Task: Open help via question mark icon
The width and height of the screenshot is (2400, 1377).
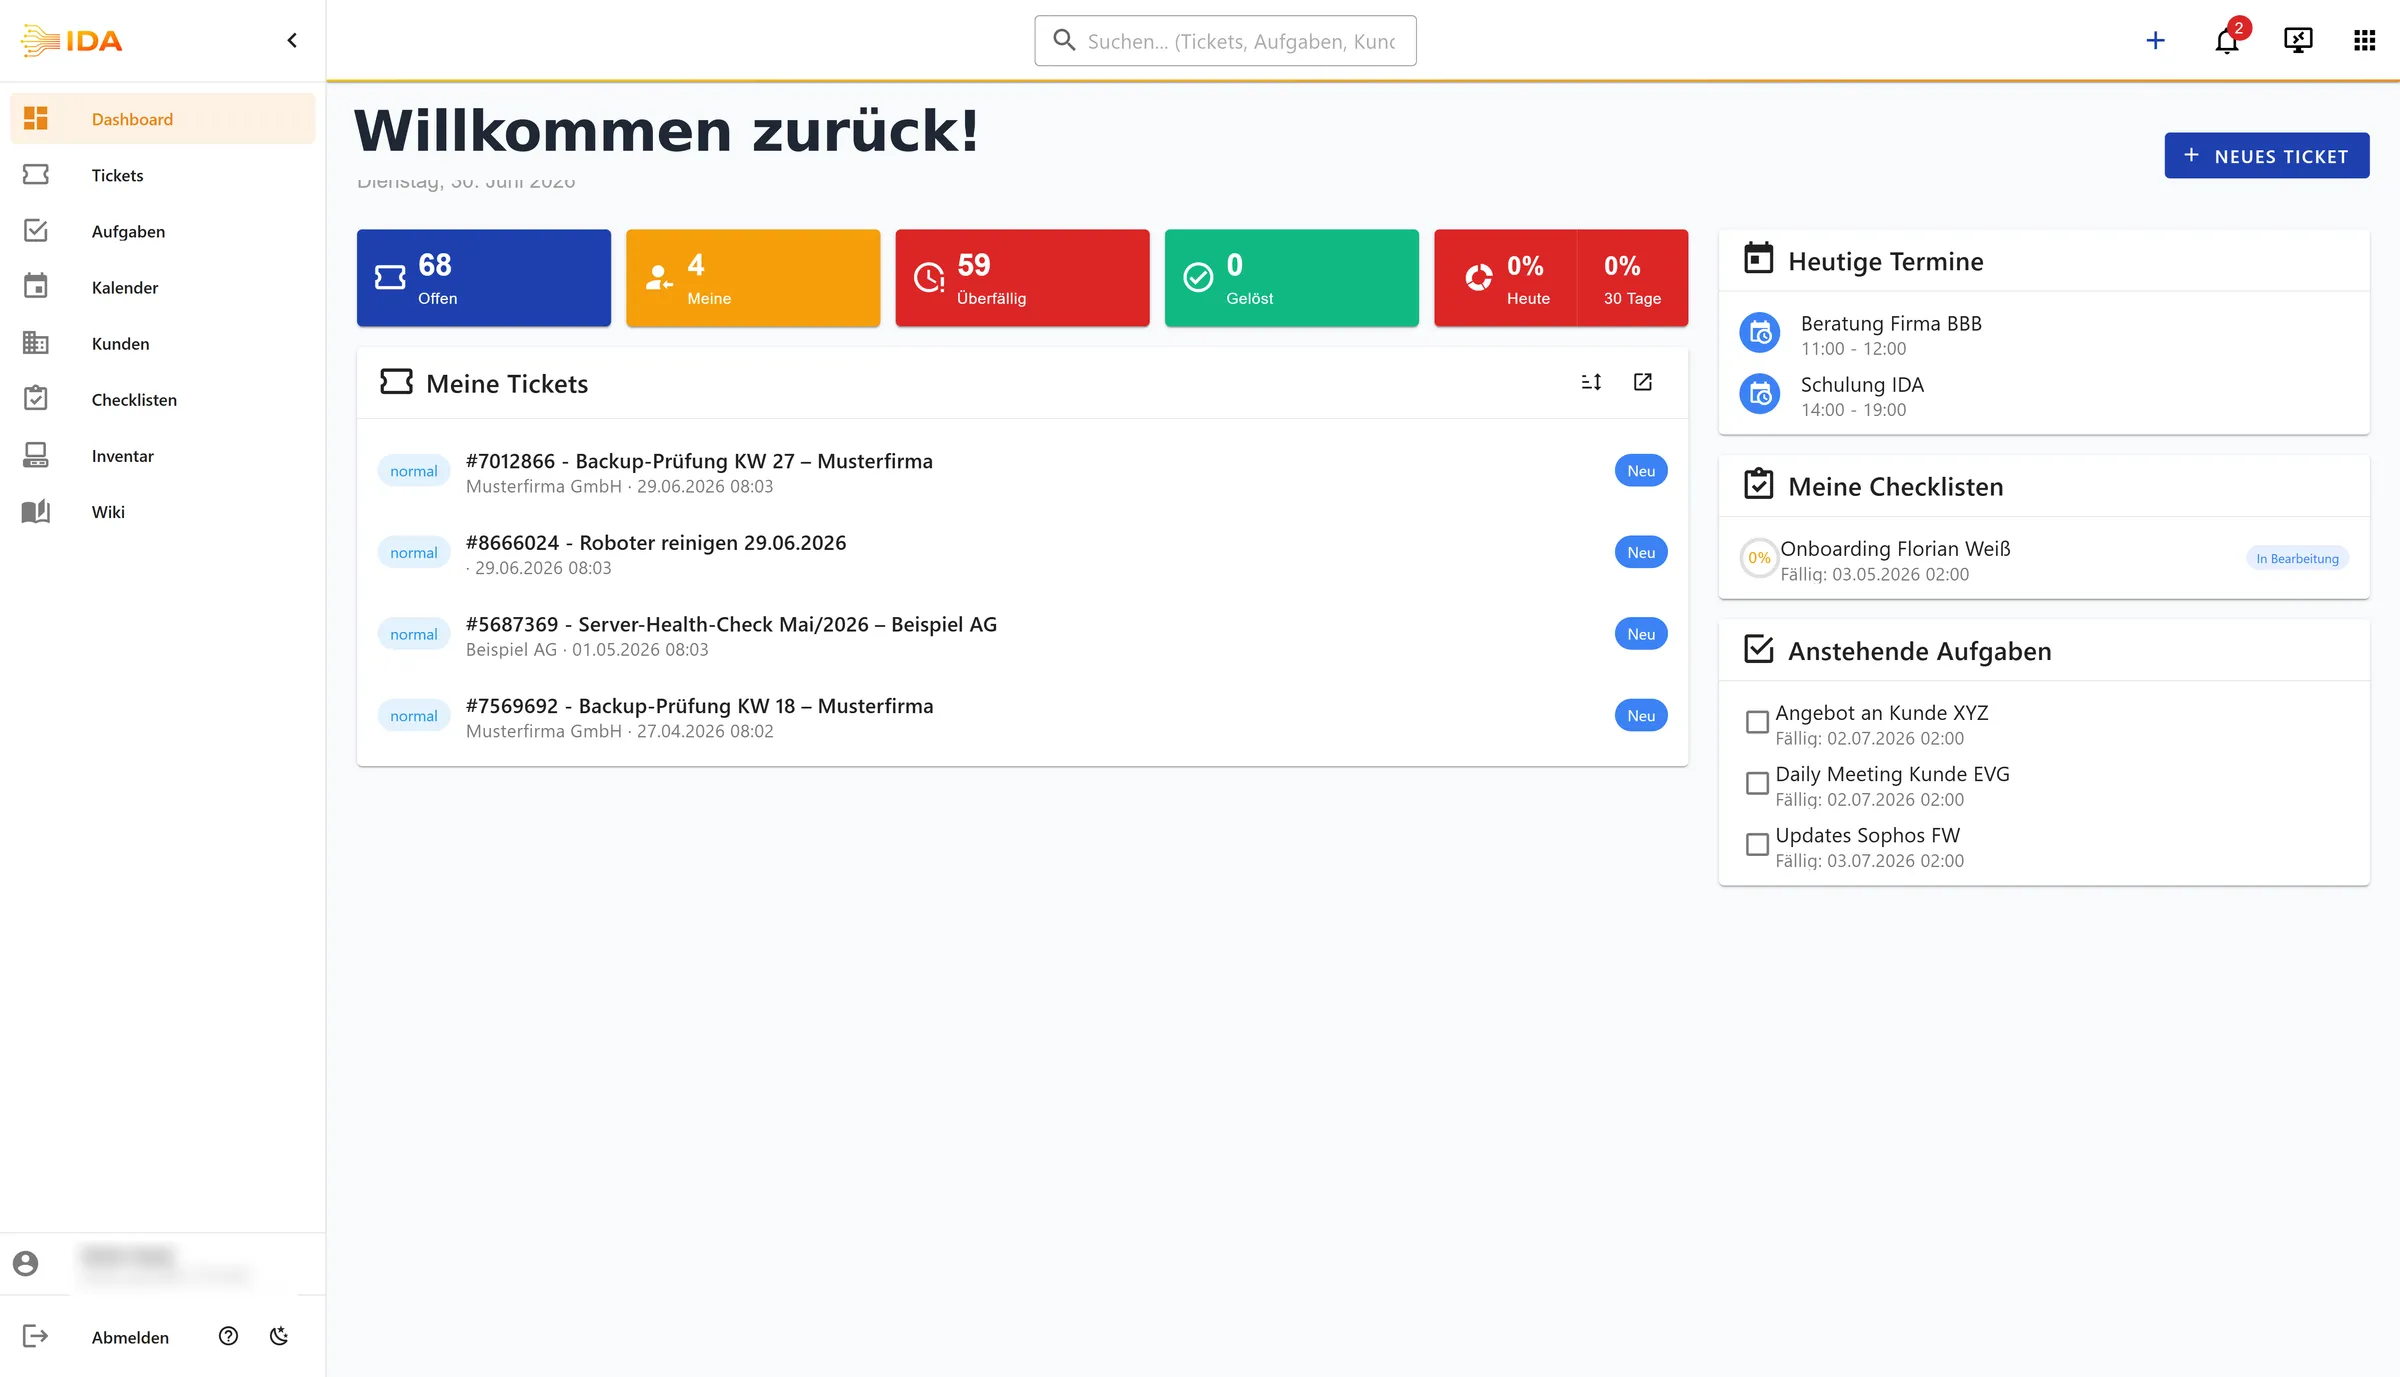Action: tap(228, 1336)
